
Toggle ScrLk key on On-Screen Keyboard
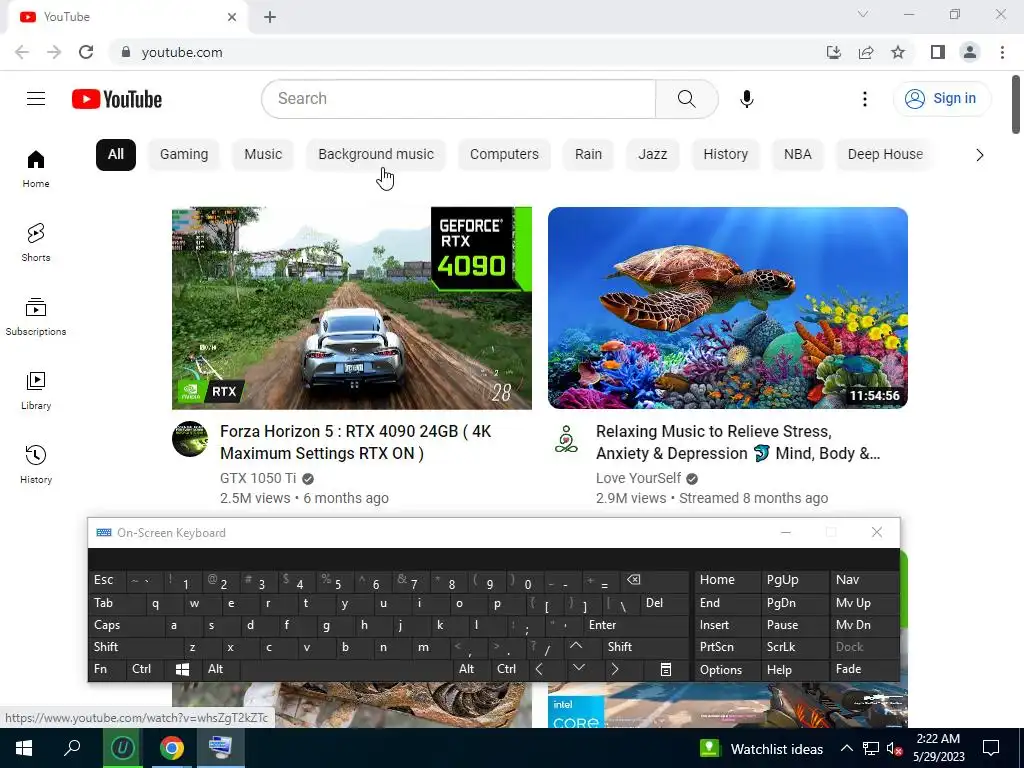[794, 647]
